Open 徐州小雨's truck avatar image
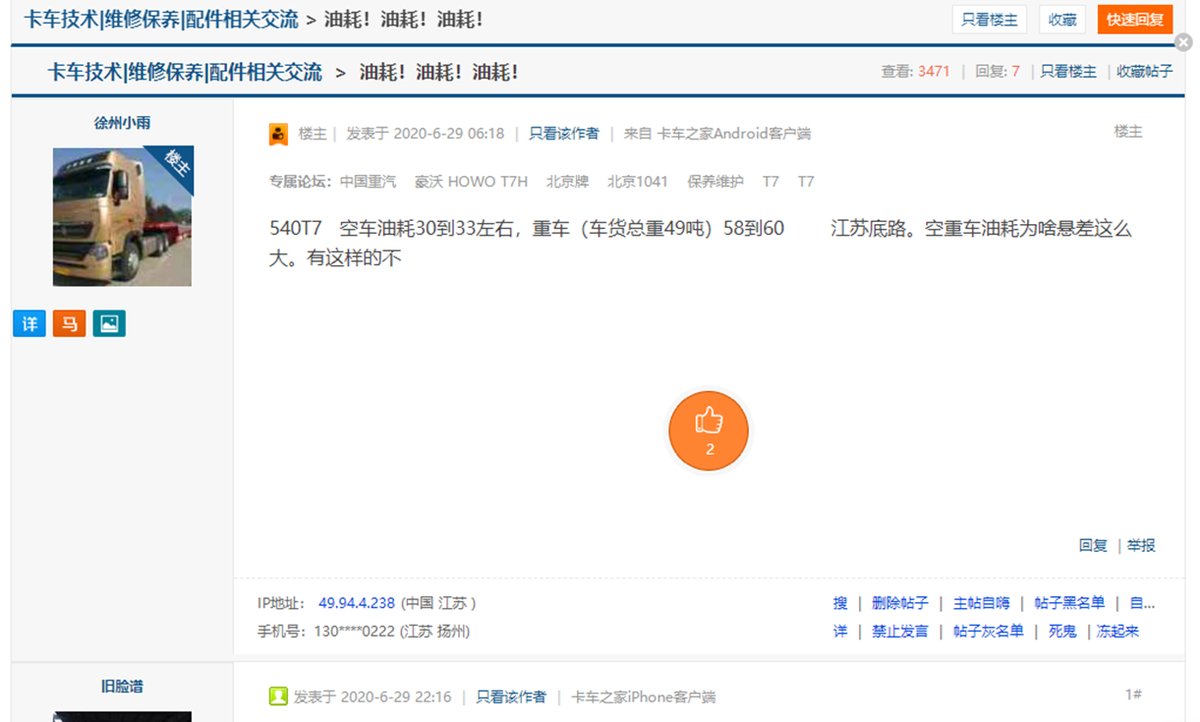Viewport: 1200px width, 722px height. [122, 216]
